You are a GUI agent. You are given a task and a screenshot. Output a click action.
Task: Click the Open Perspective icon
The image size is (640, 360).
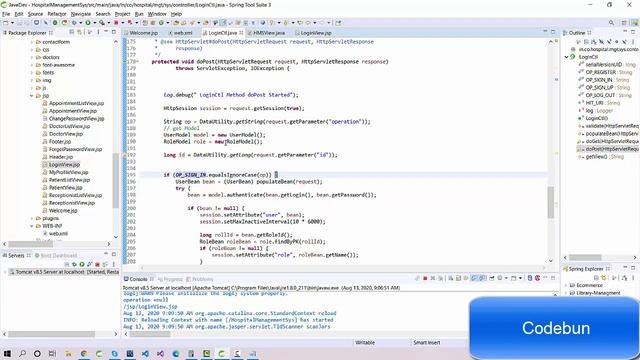click(624, 23)
